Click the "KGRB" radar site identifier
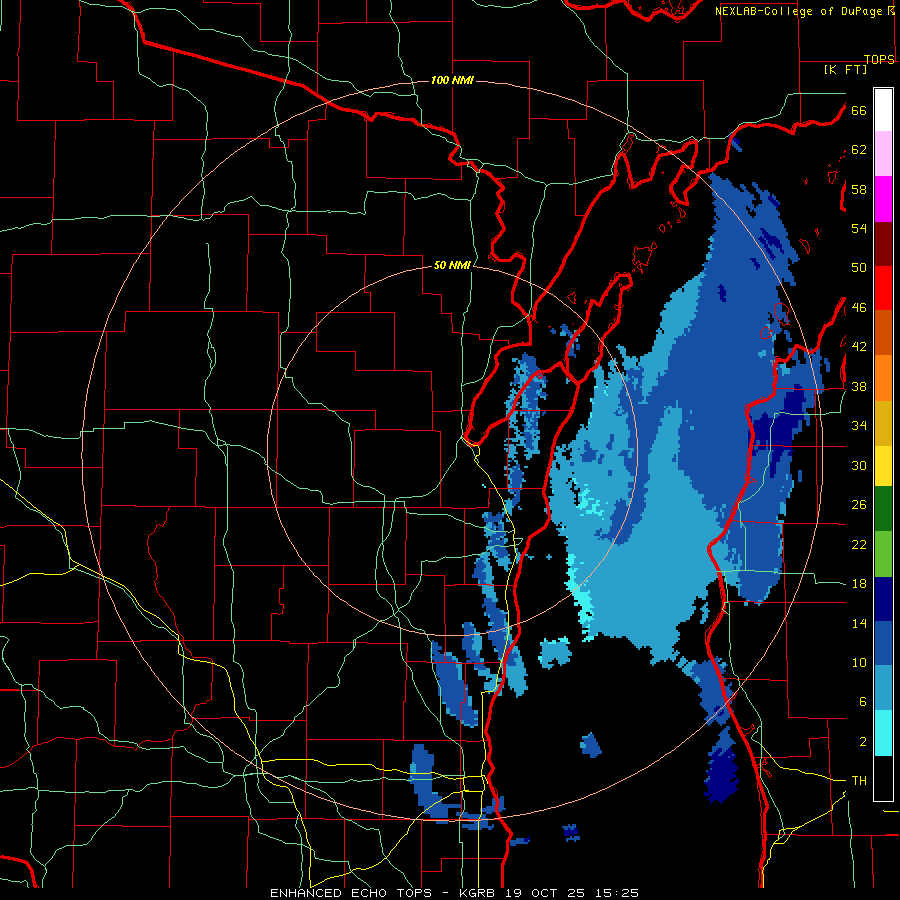This screenshot has height=900, width=900. 477,893
